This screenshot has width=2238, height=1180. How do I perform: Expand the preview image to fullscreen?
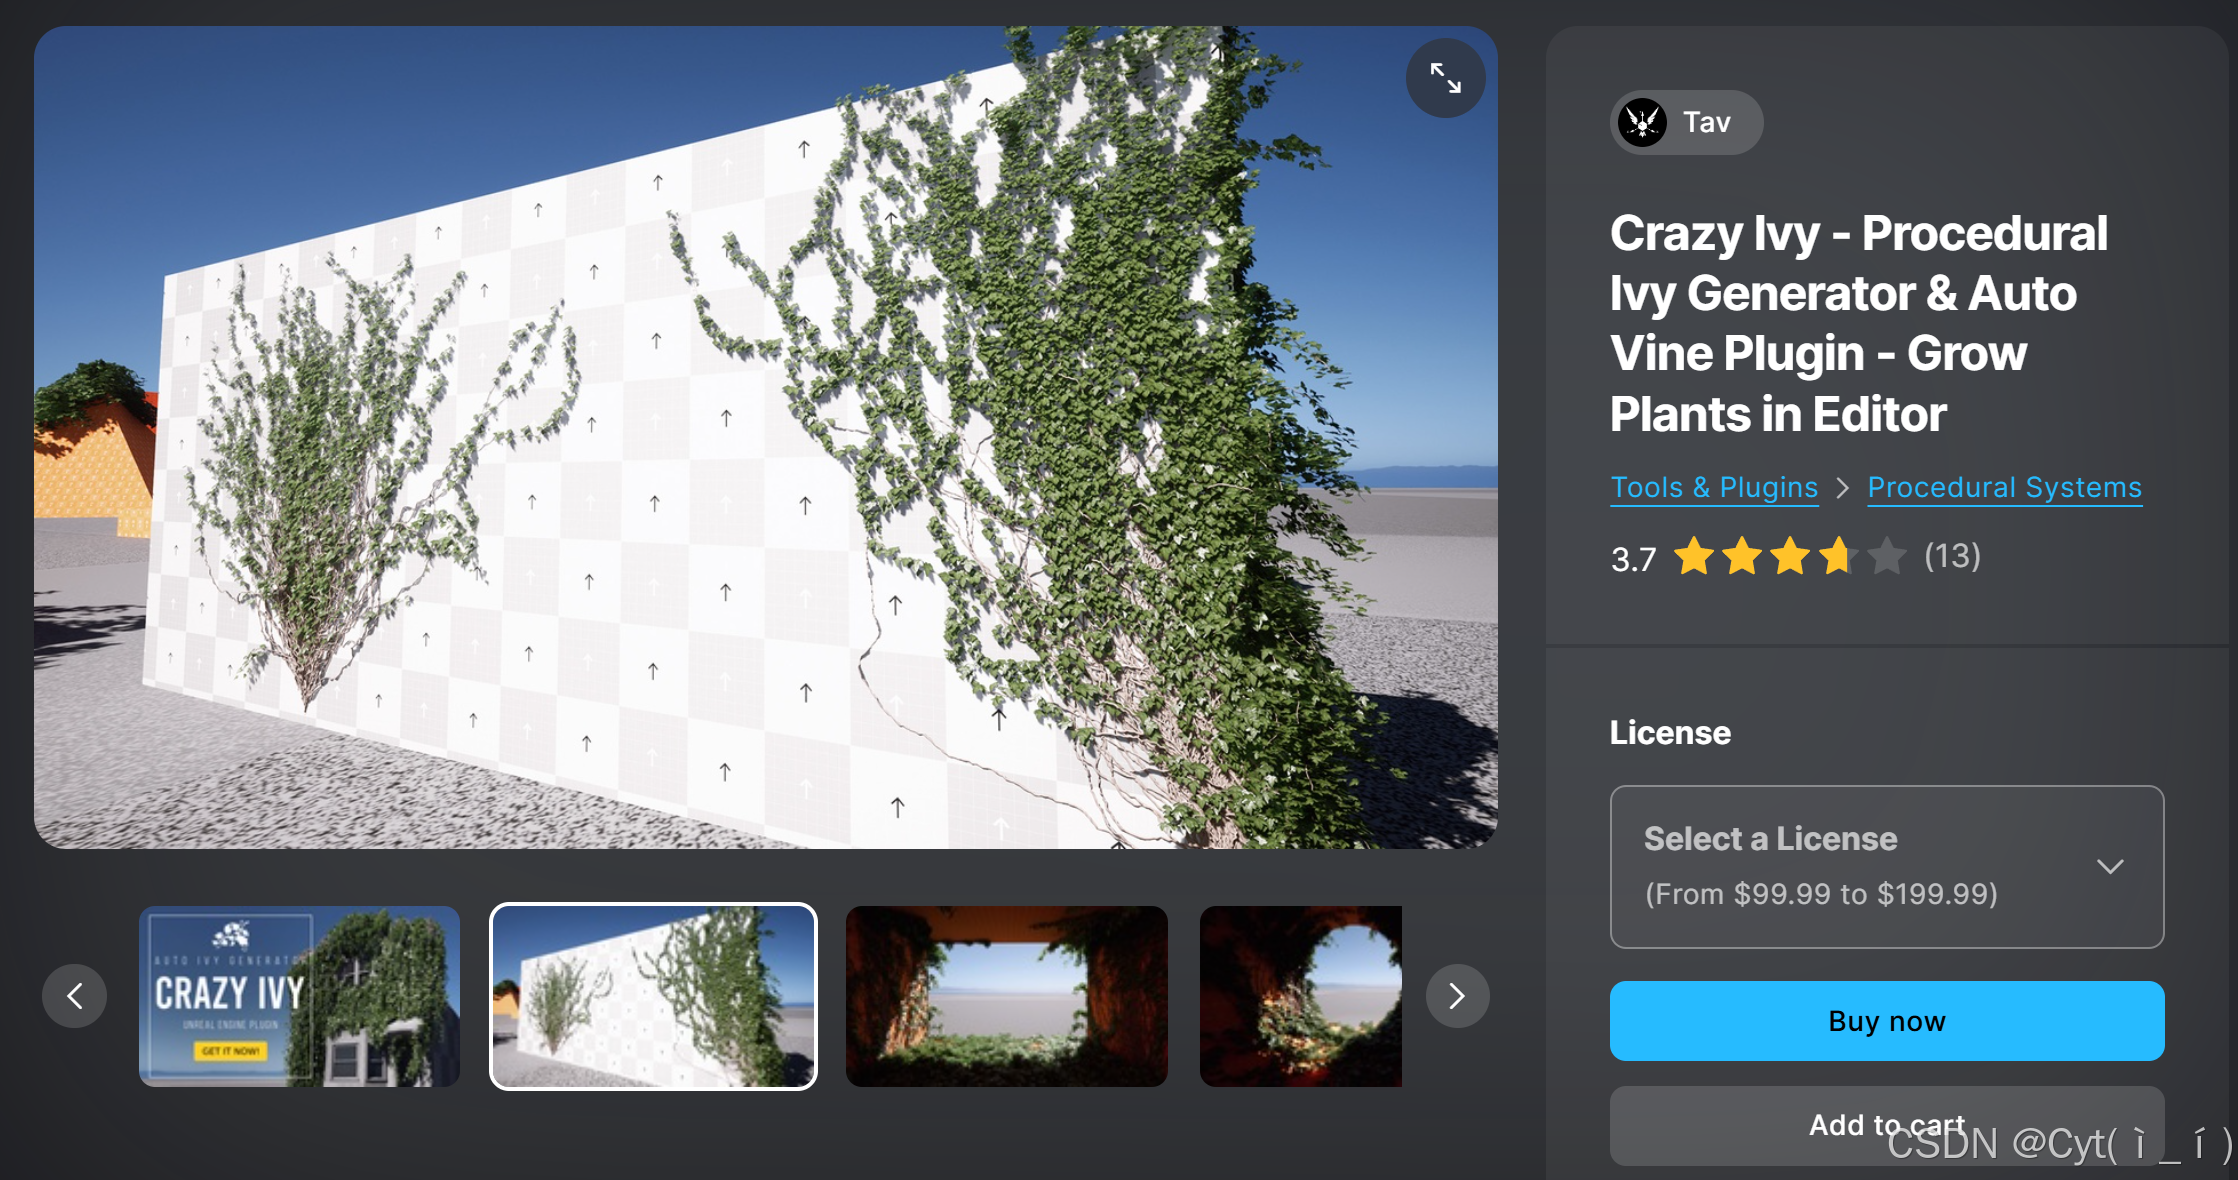point(1445,78)
